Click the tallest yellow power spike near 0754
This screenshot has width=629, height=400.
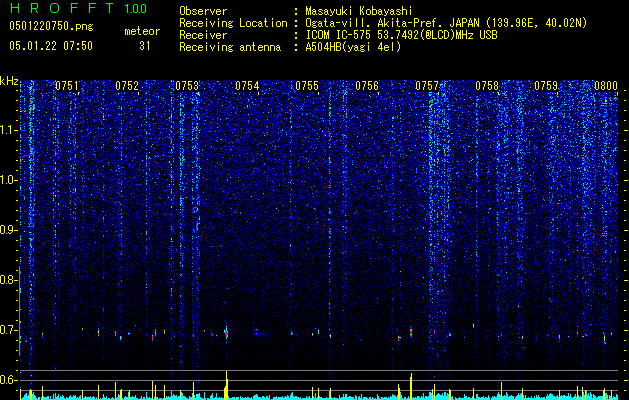[x=227, y=385]
